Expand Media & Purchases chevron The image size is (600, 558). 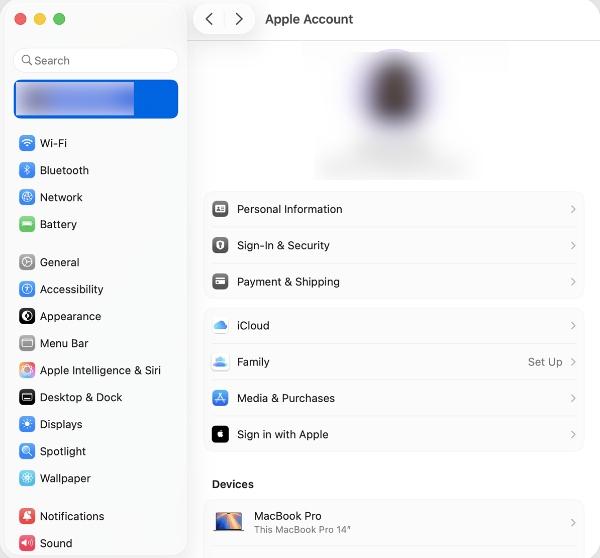pyautogui.click(x=573, y=398)
